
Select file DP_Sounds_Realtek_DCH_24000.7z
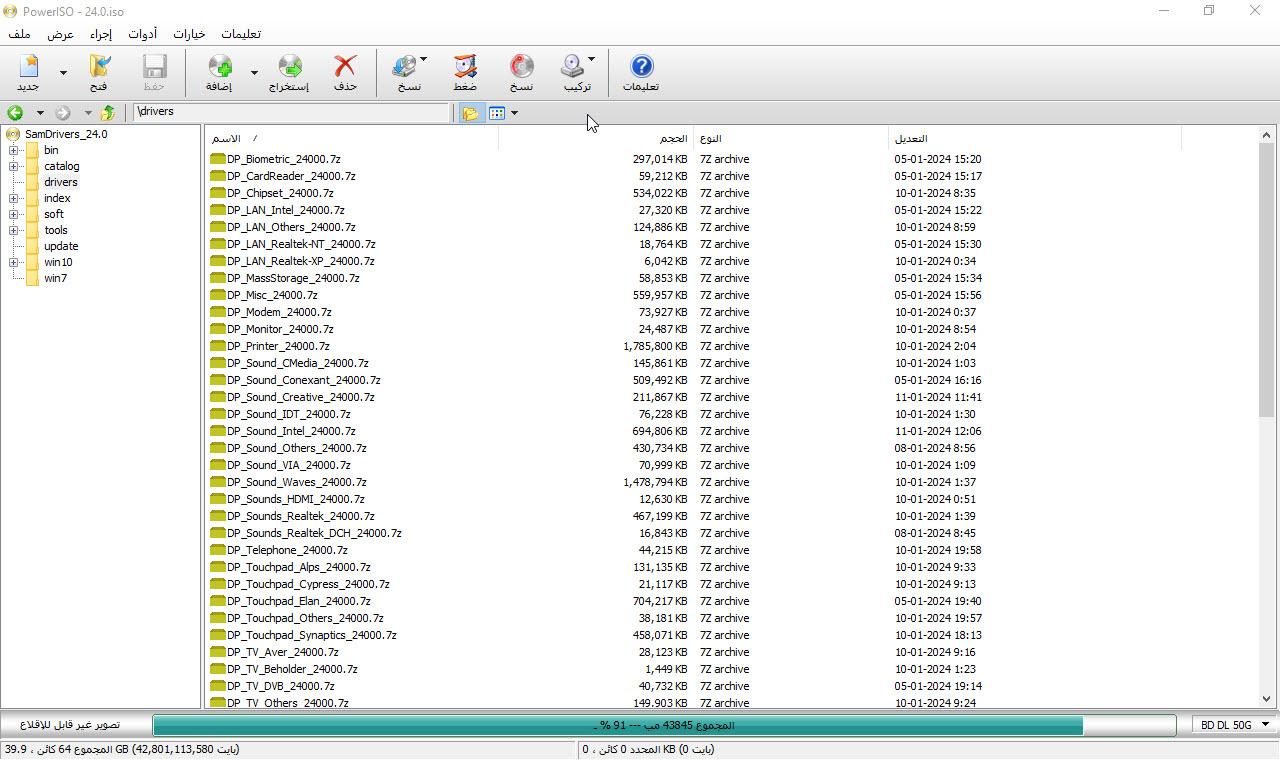click(314, 533)
